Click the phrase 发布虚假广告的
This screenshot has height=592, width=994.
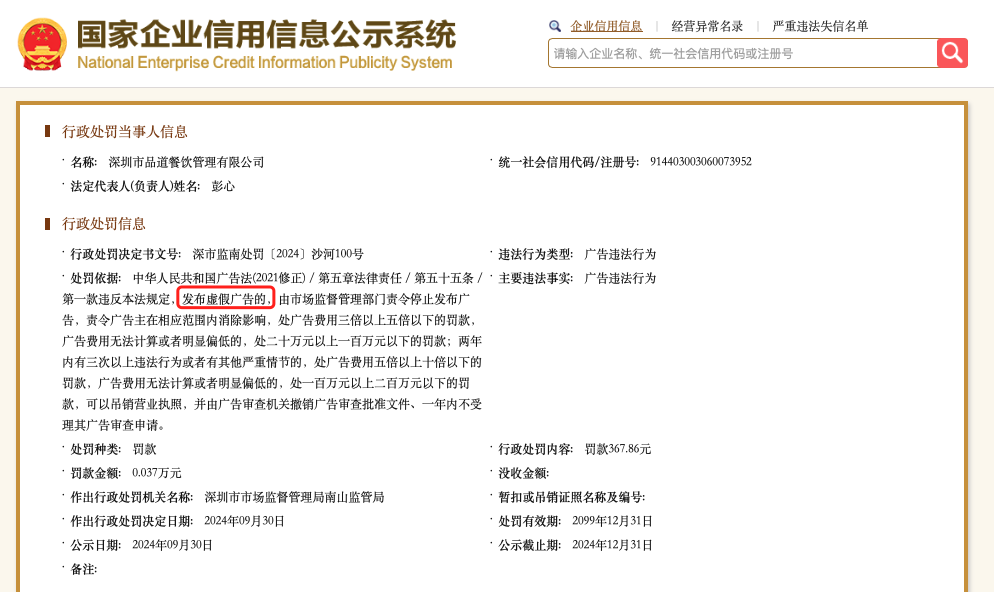[225, 299]
